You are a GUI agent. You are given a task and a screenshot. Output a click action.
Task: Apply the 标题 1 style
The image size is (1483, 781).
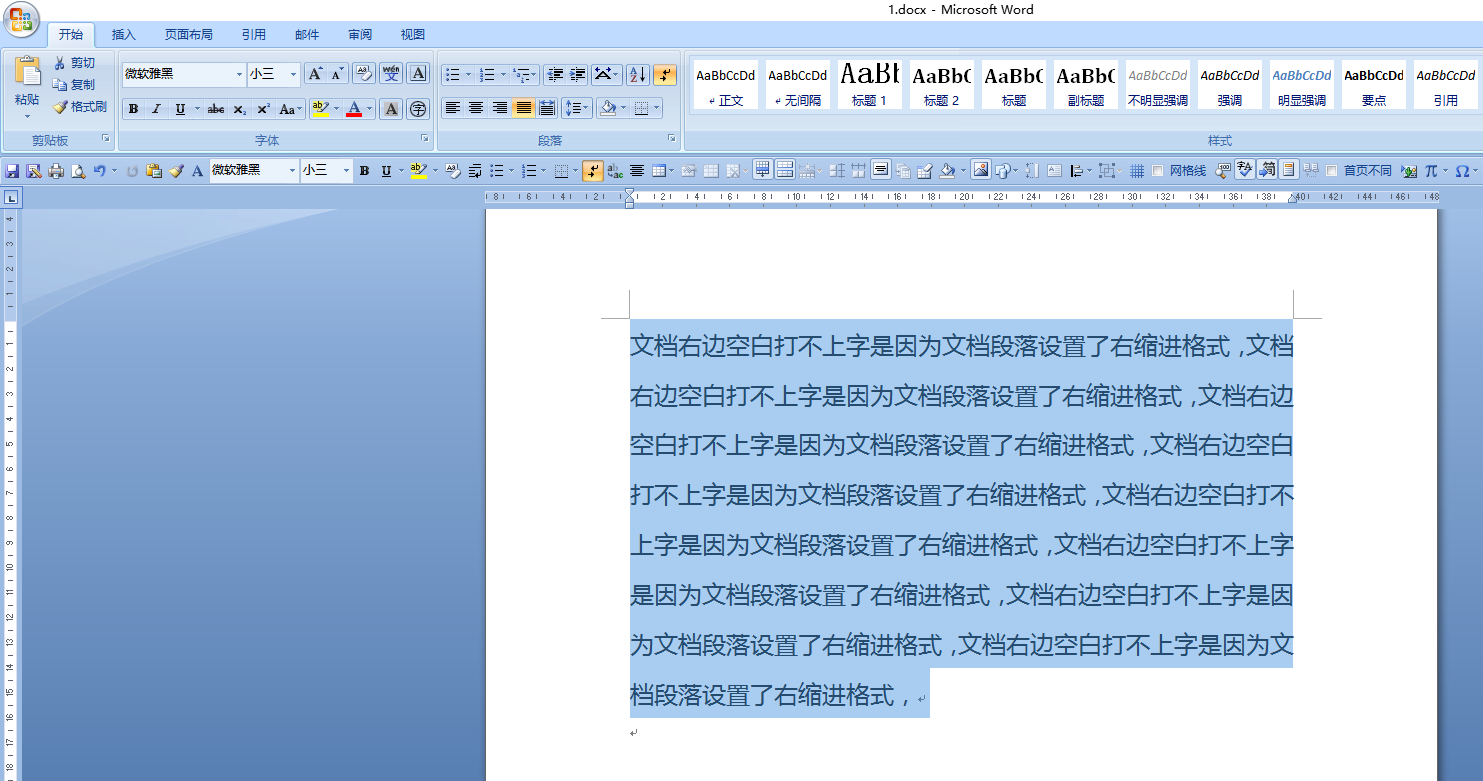click(x=870, y=84)
